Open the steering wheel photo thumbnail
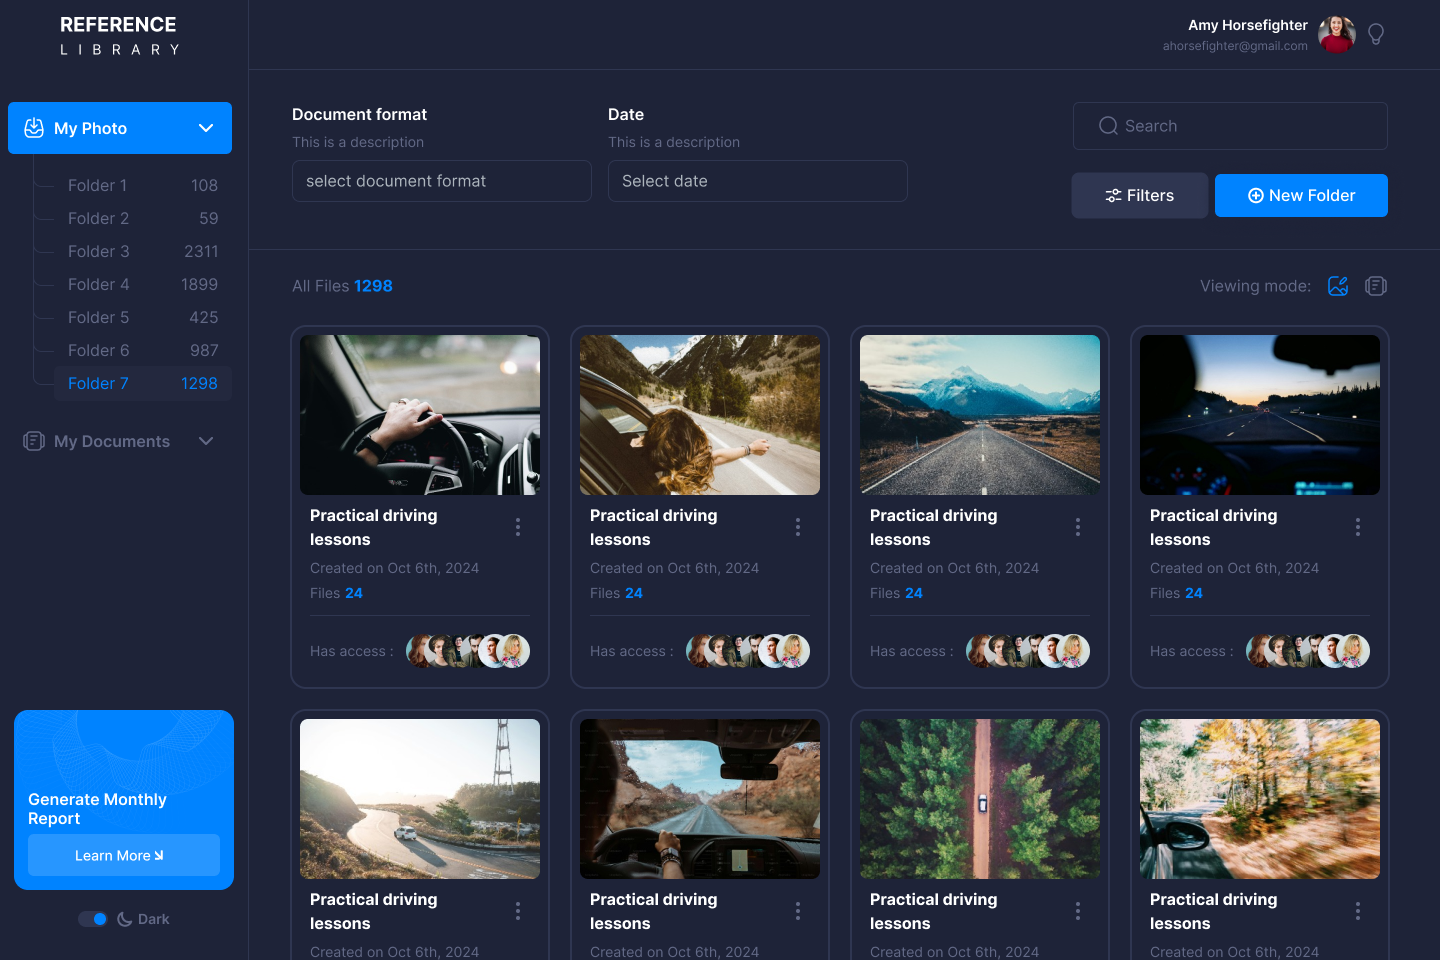 (420, 415)
